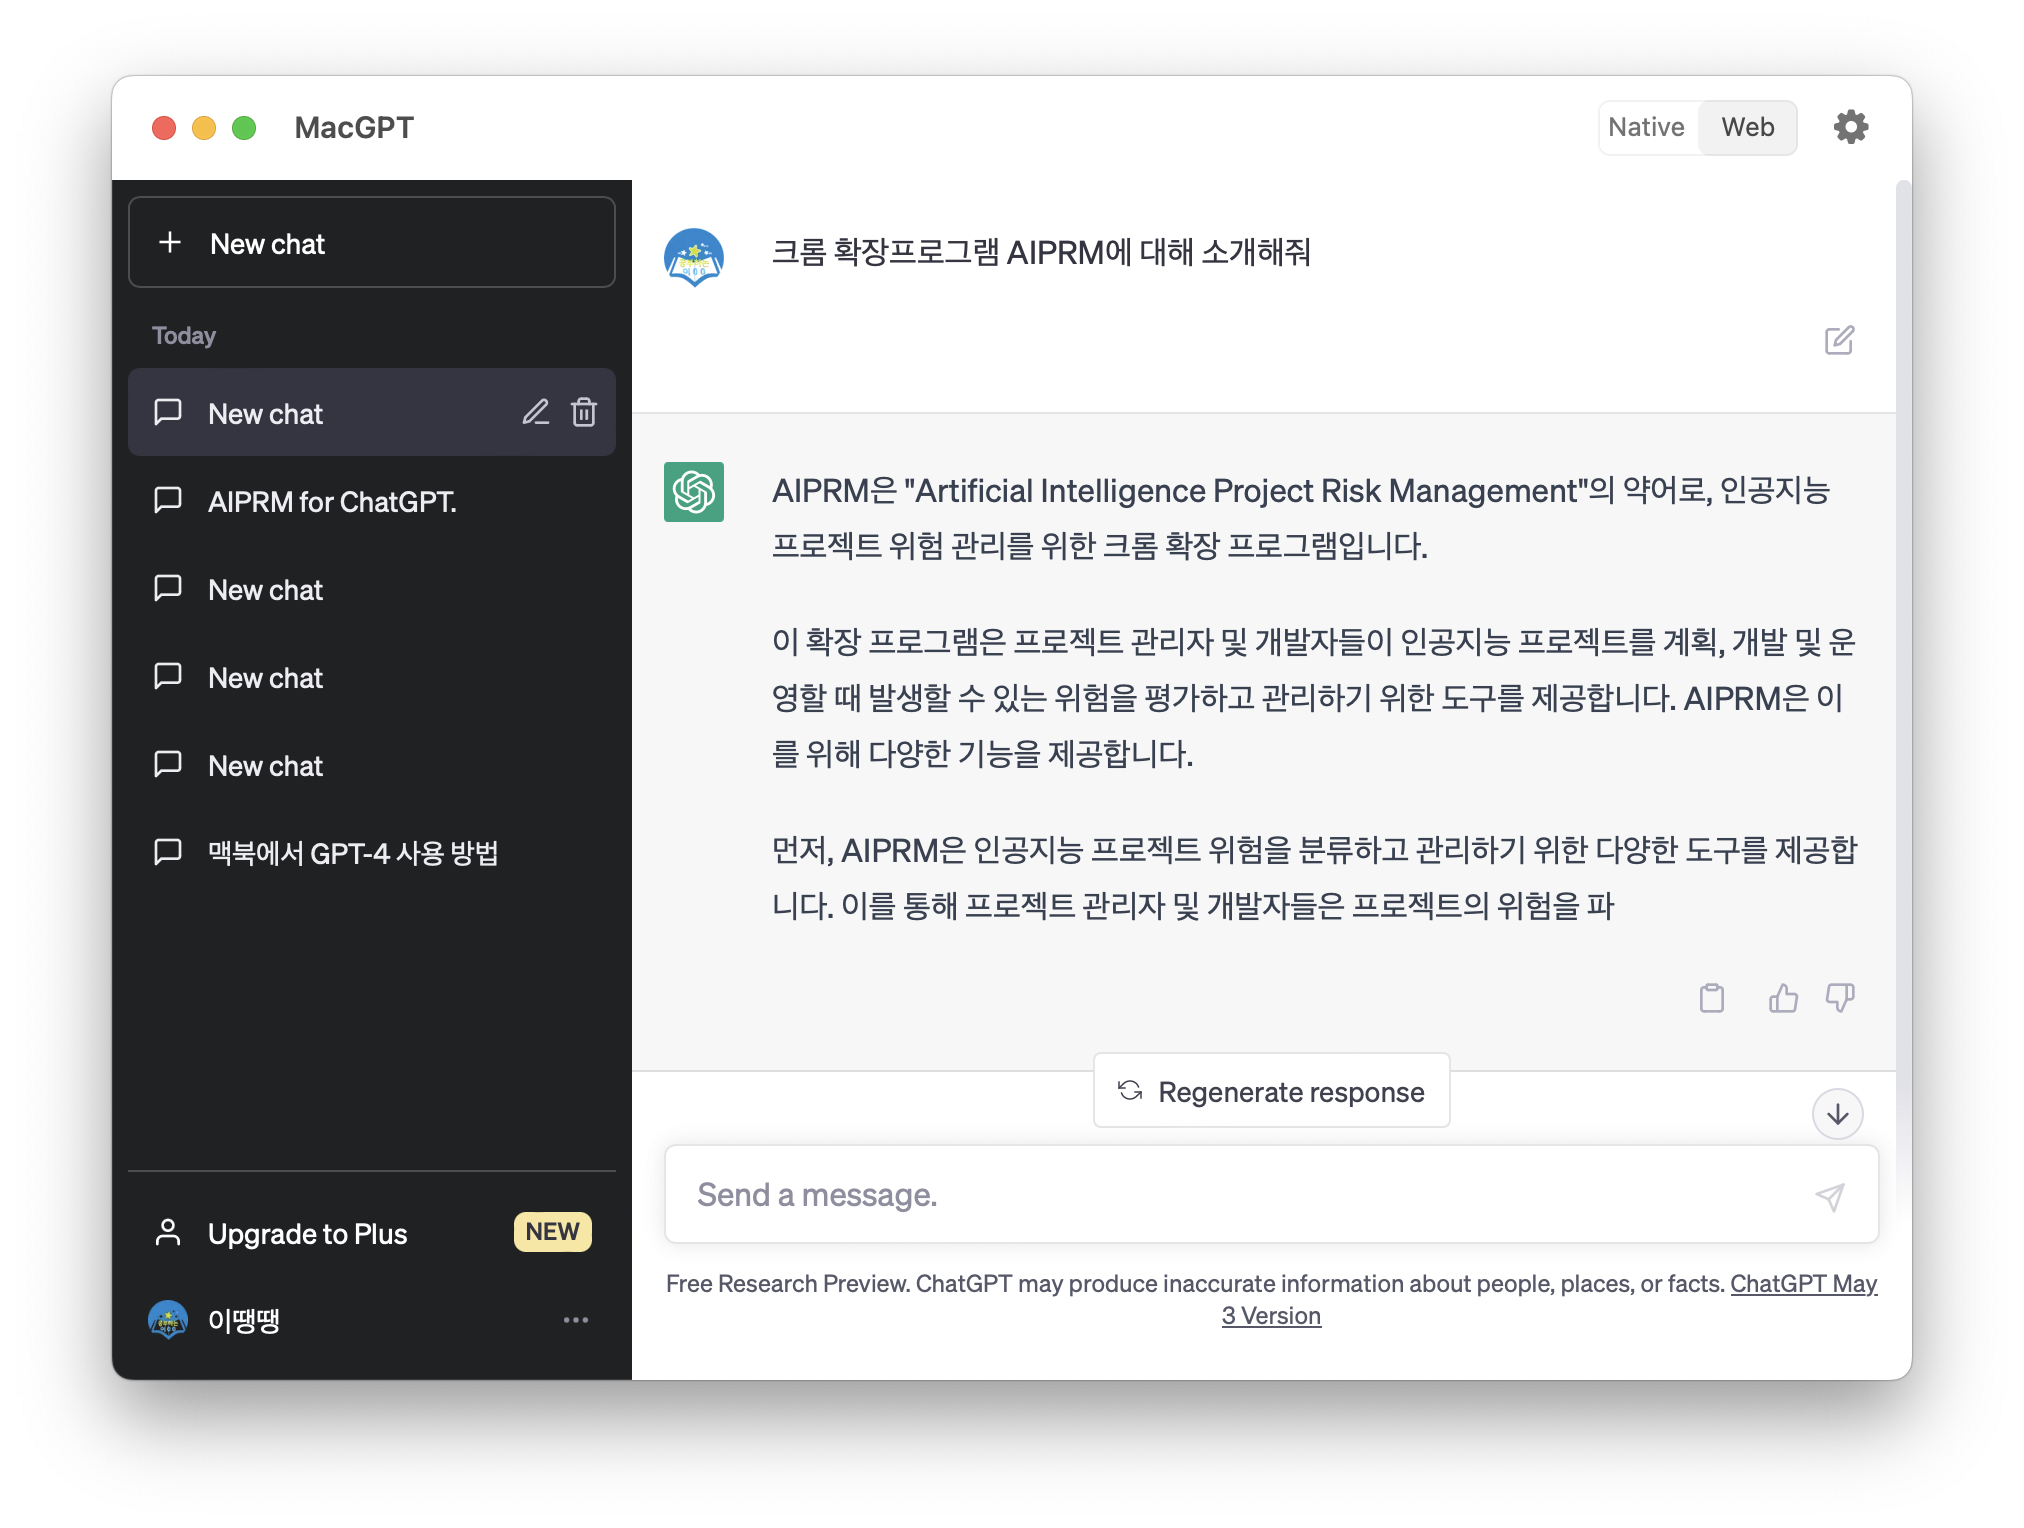Open the settings gear icon
This screenshot has width=2024, height=1528.
[x=1850, y=127]
